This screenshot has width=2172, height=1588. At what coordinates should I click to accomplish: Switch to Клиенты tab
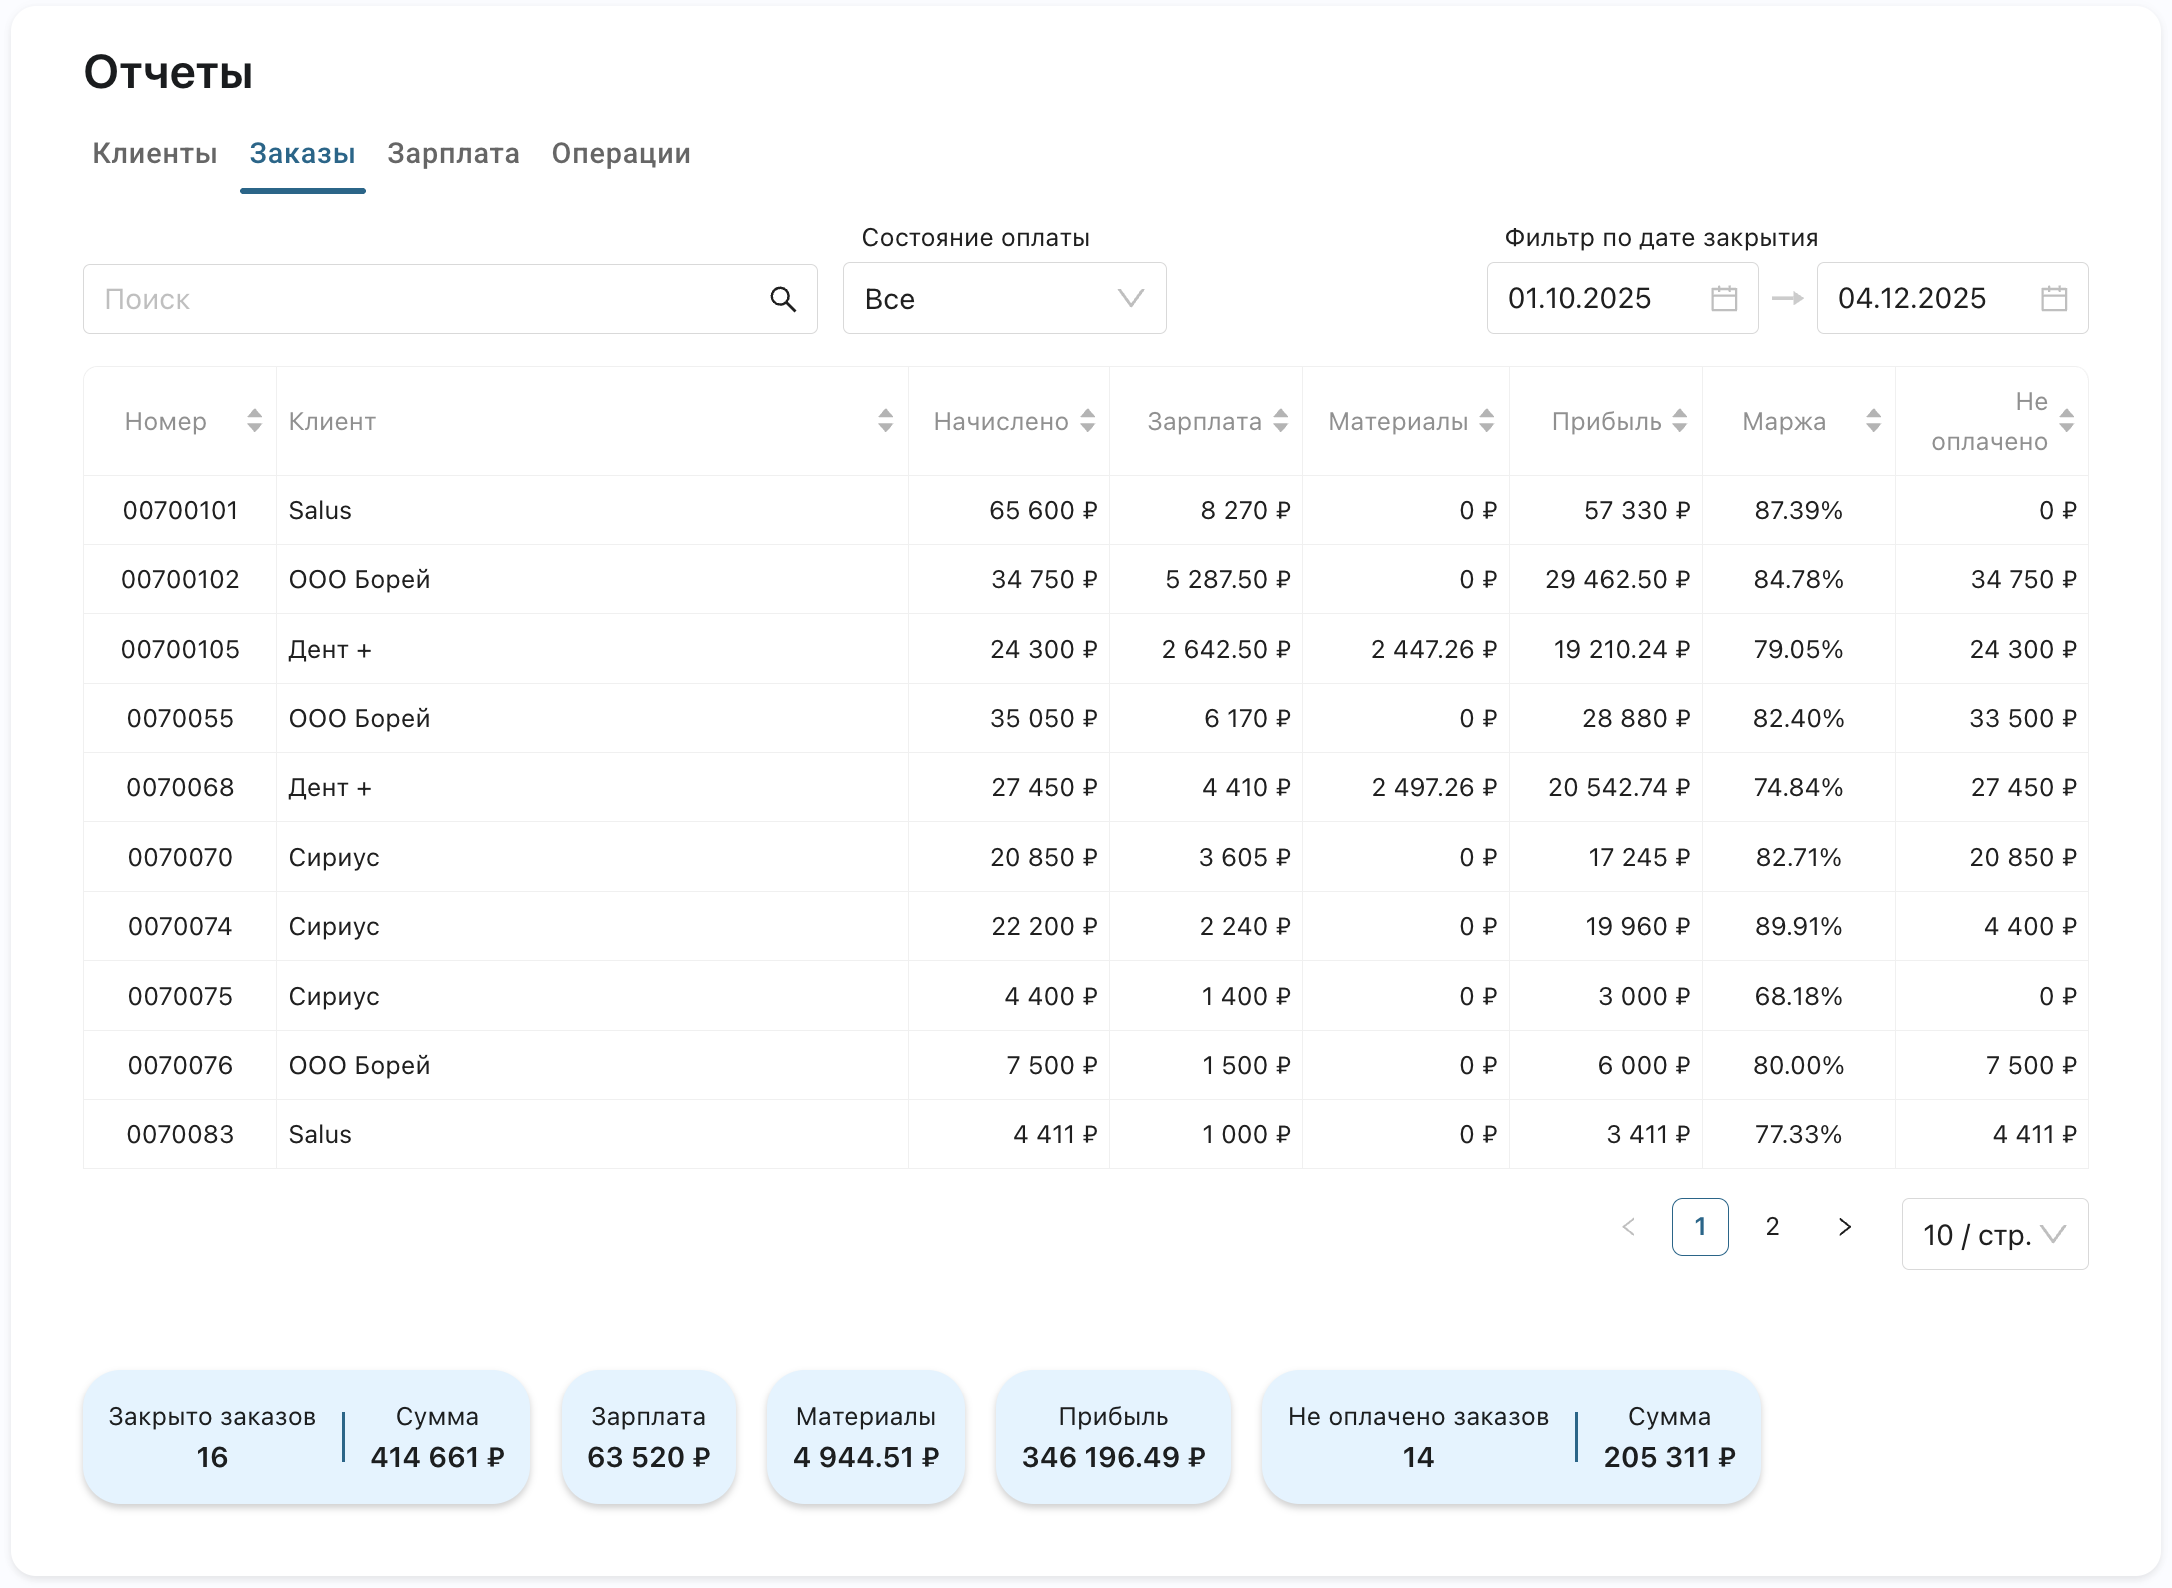(x=154, y=154)
